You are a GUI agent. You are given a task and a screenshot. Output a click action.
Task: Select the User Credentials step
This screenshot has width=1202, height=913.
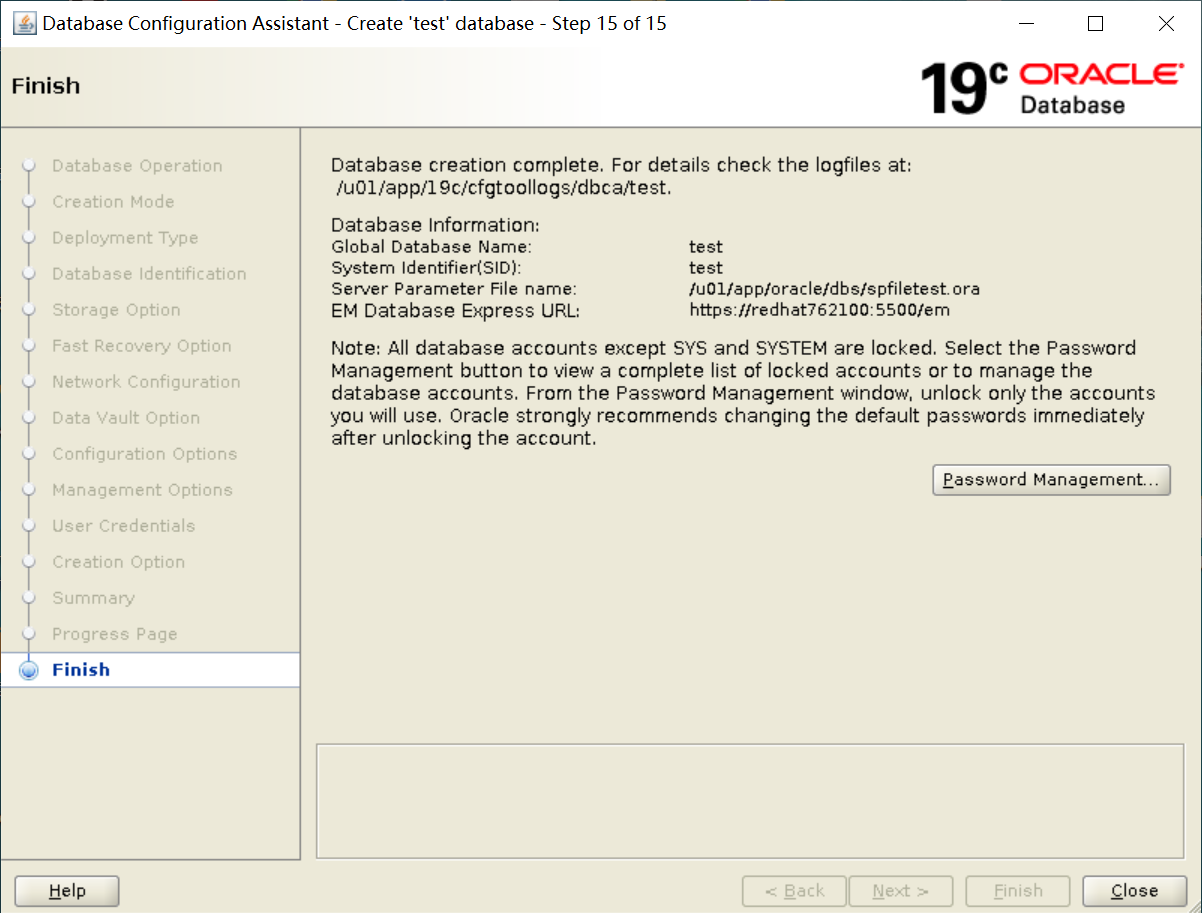tap(123, 526)
